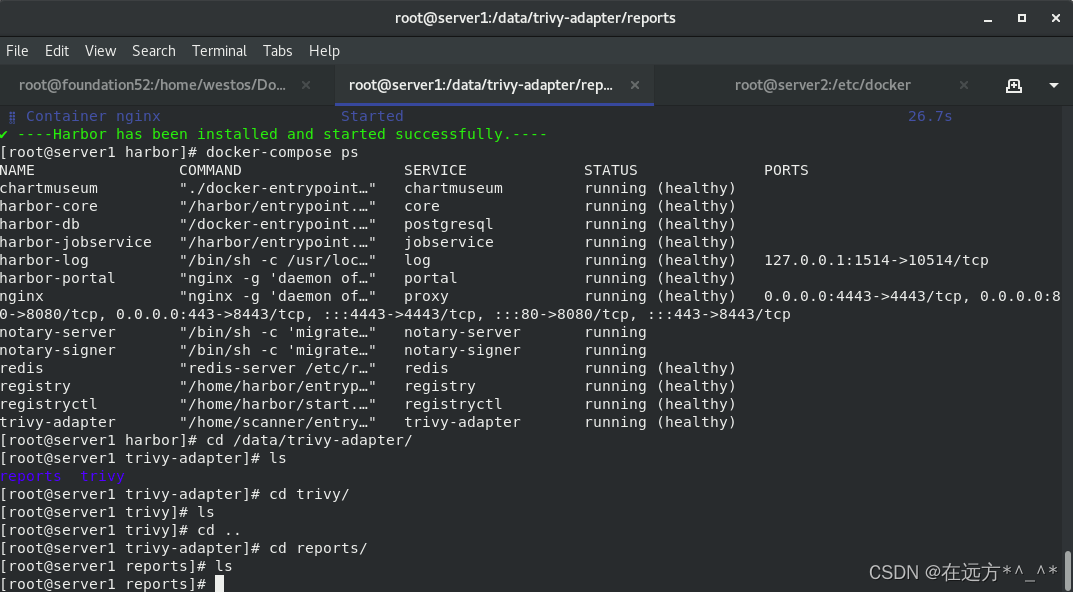Open the Tabs menu
The height and width of the screenshot is (592, 1073).
pos(277,51)
